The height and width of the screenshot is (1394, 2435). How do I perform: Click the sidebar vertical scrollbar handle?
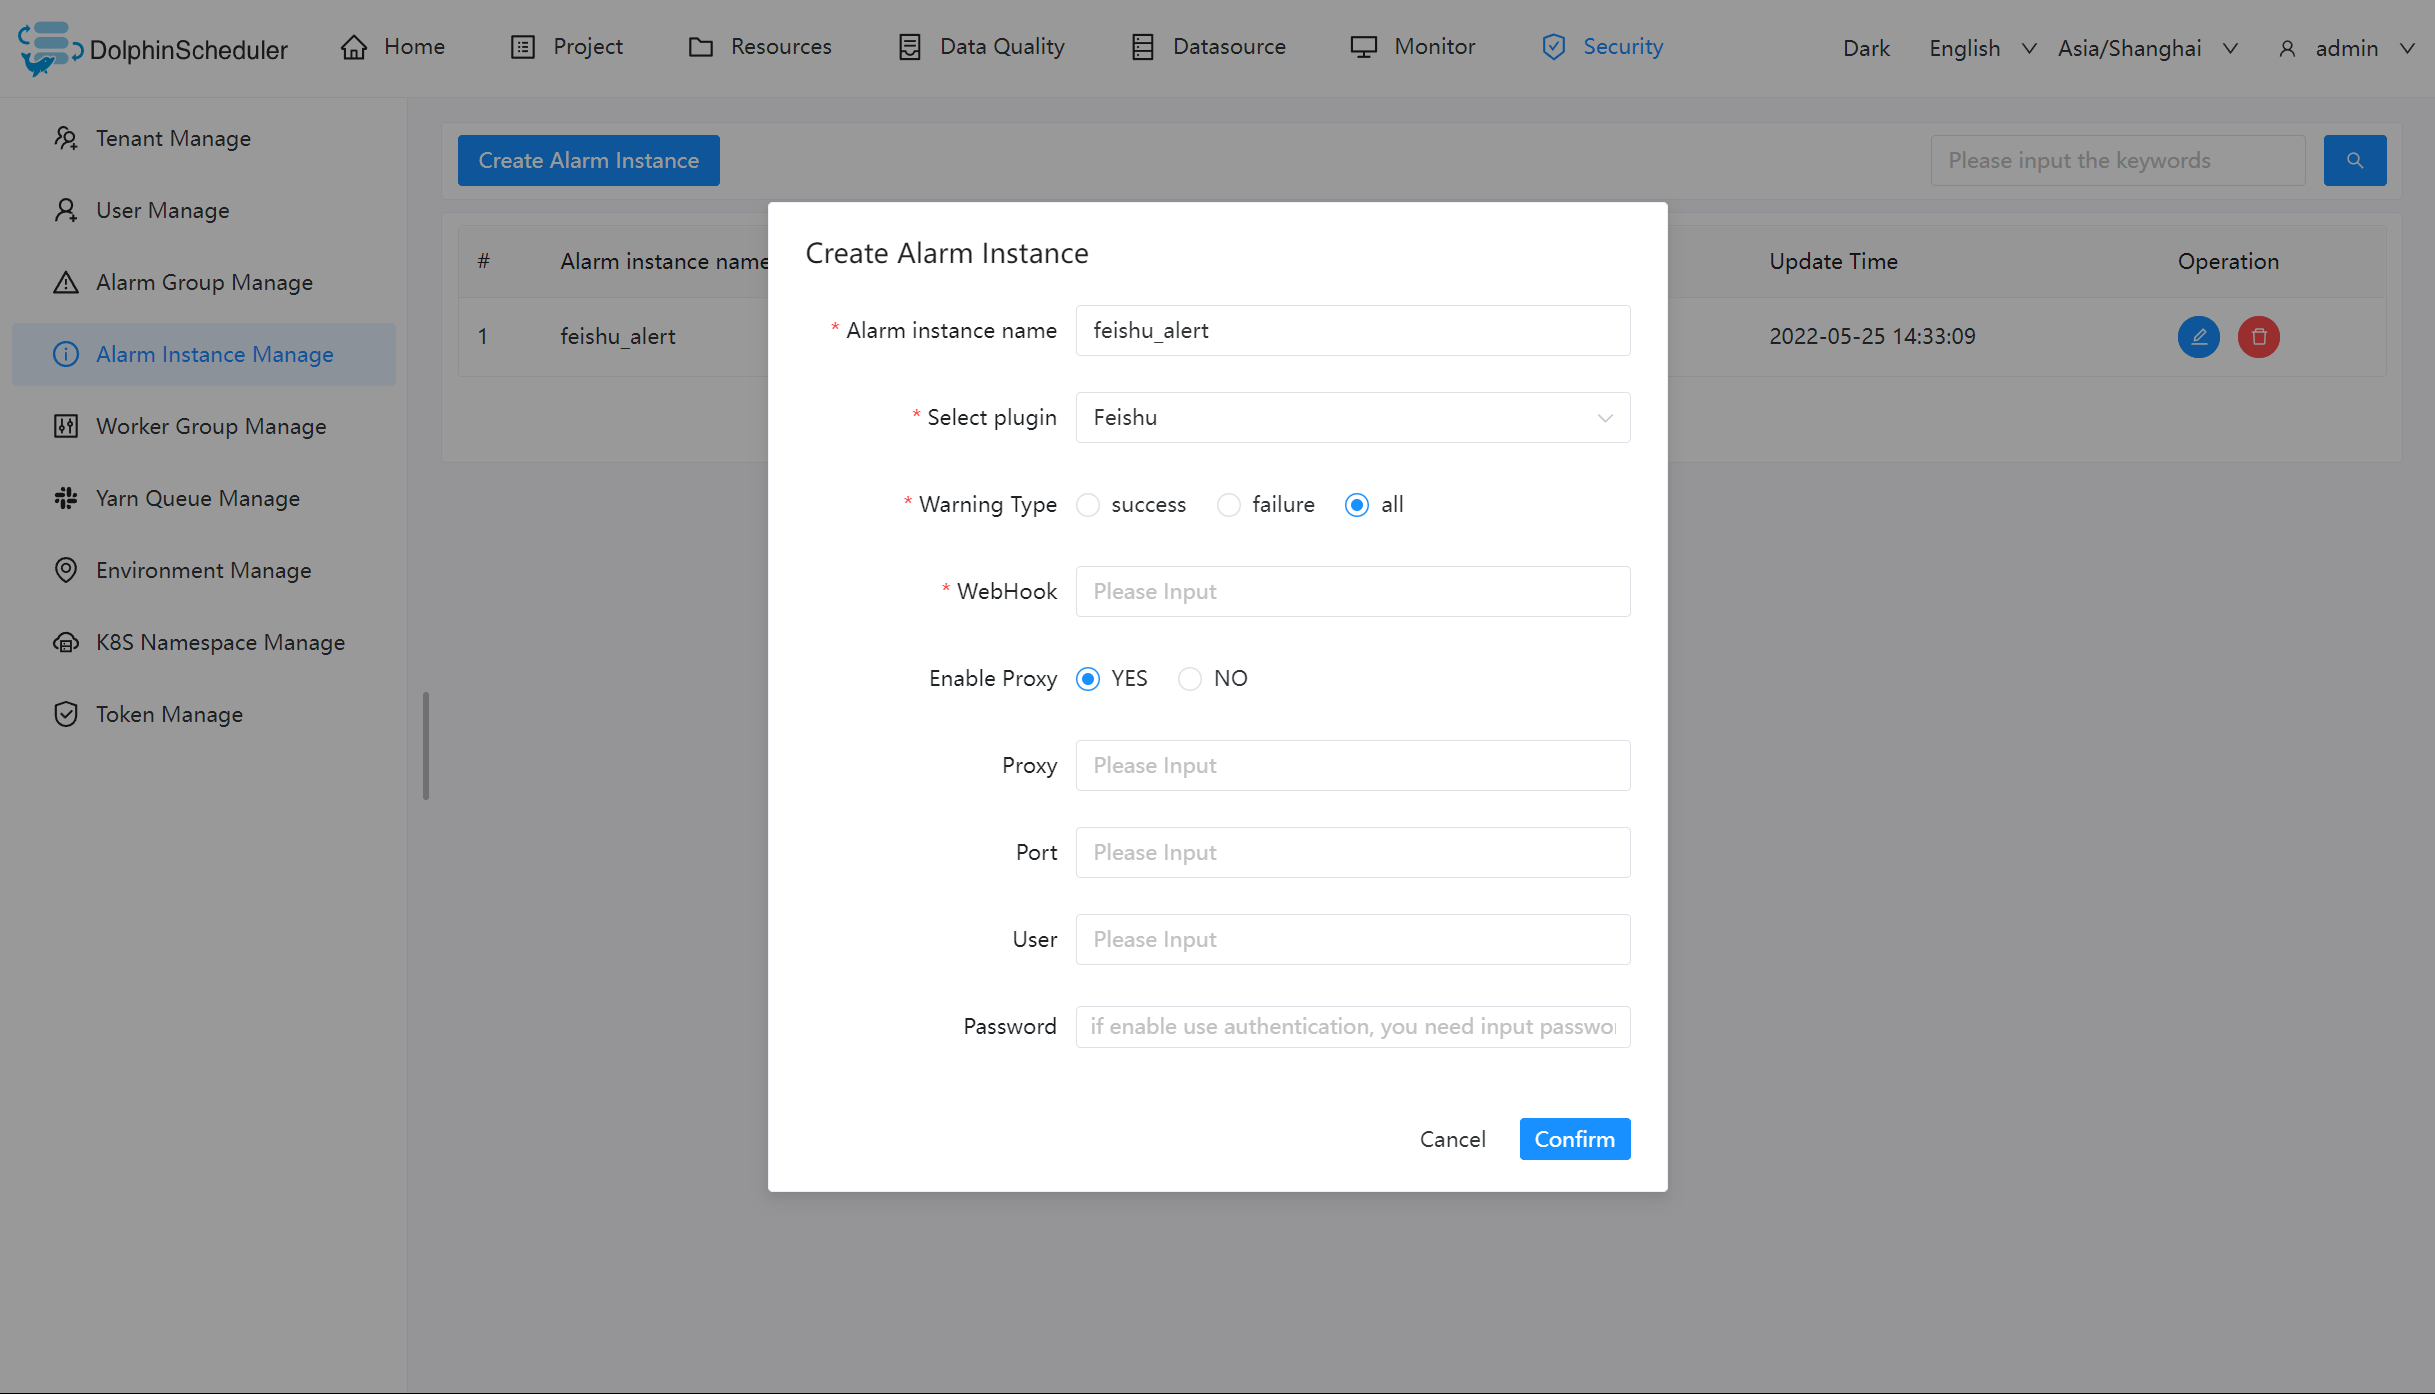point(426,745)
